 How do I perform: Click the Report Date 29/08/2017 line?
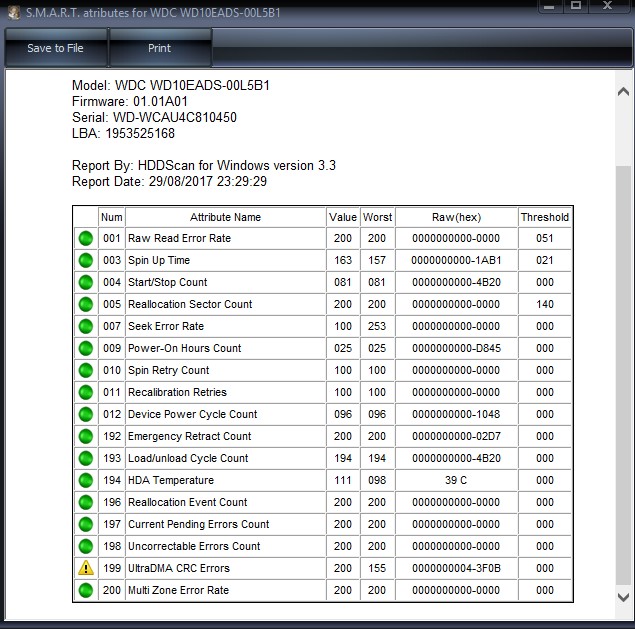[169, 181]
